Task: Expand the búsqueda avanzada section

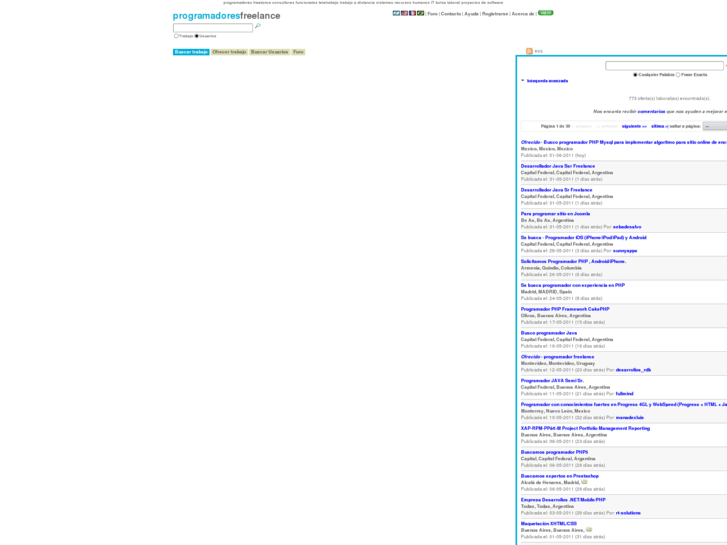Action: coord(547,81)
